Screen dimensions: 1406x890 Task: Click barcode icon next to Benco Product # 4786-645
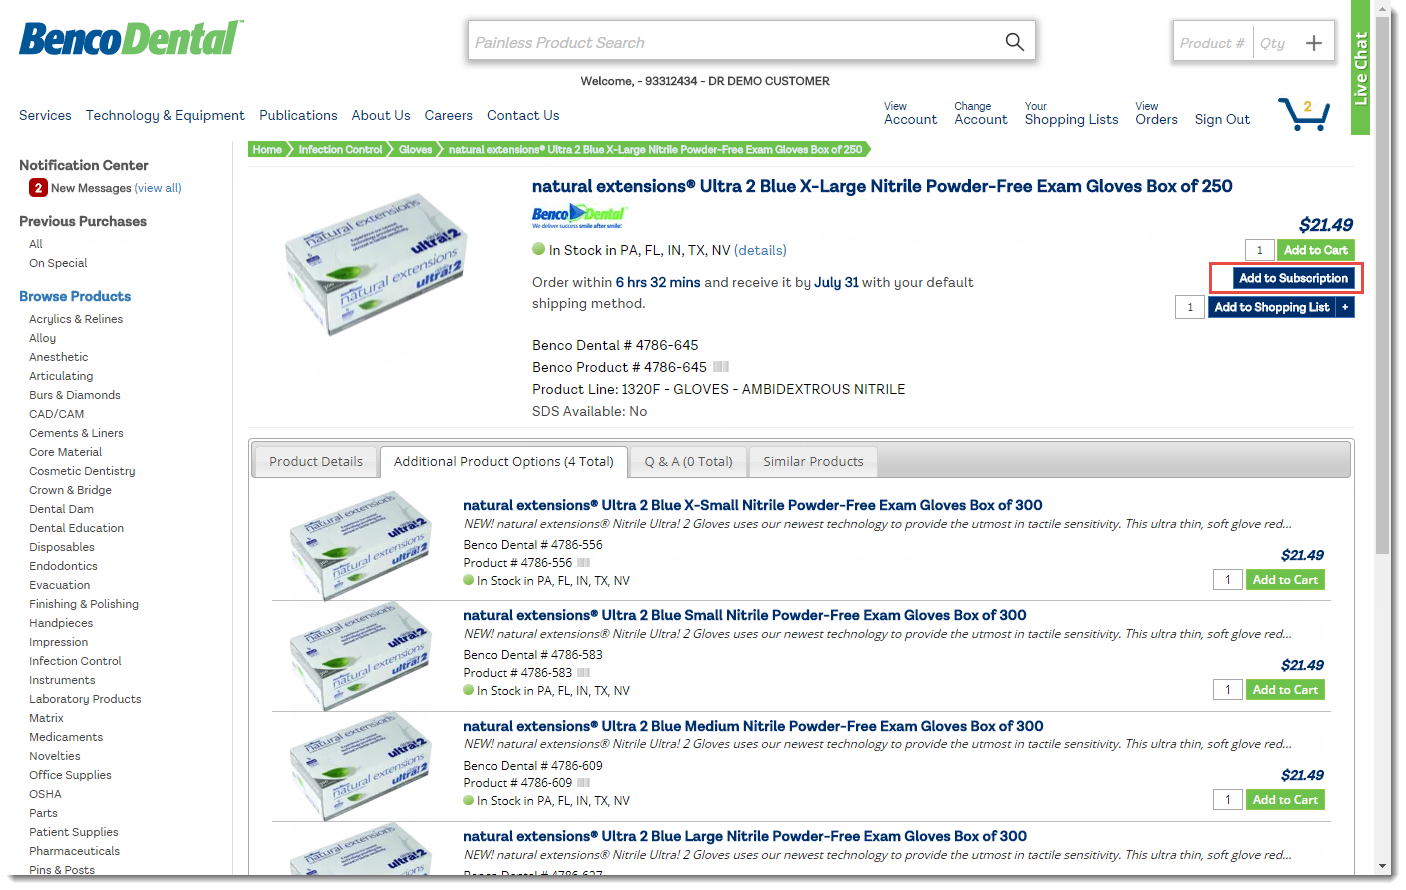click(721, 367)
